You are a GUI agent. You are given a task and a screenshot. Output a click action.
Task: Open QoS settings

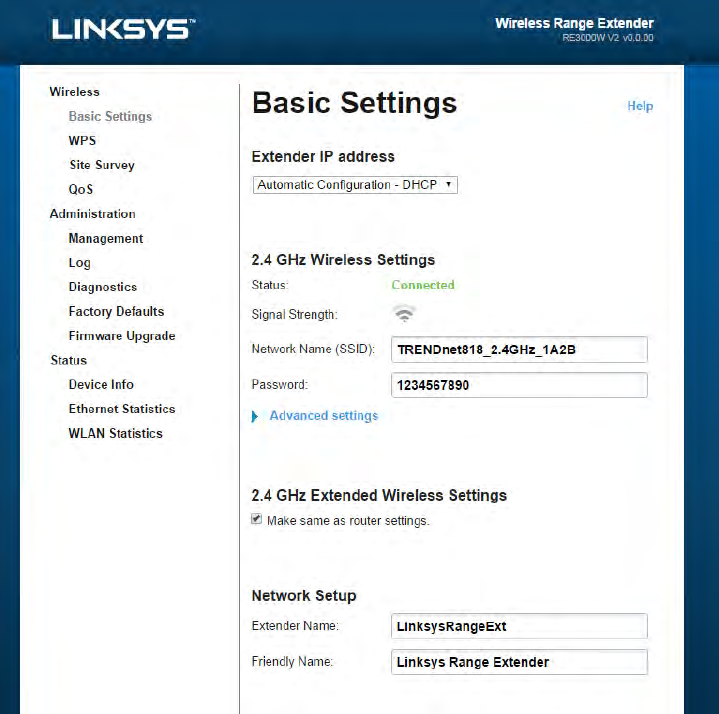(81, 189)
